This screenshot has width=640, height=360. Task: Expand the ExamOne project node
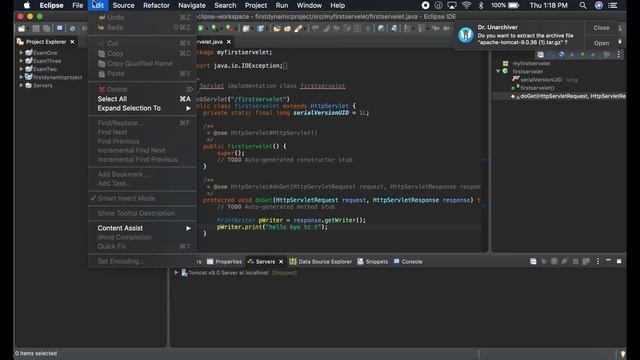[x=21, y=53]
